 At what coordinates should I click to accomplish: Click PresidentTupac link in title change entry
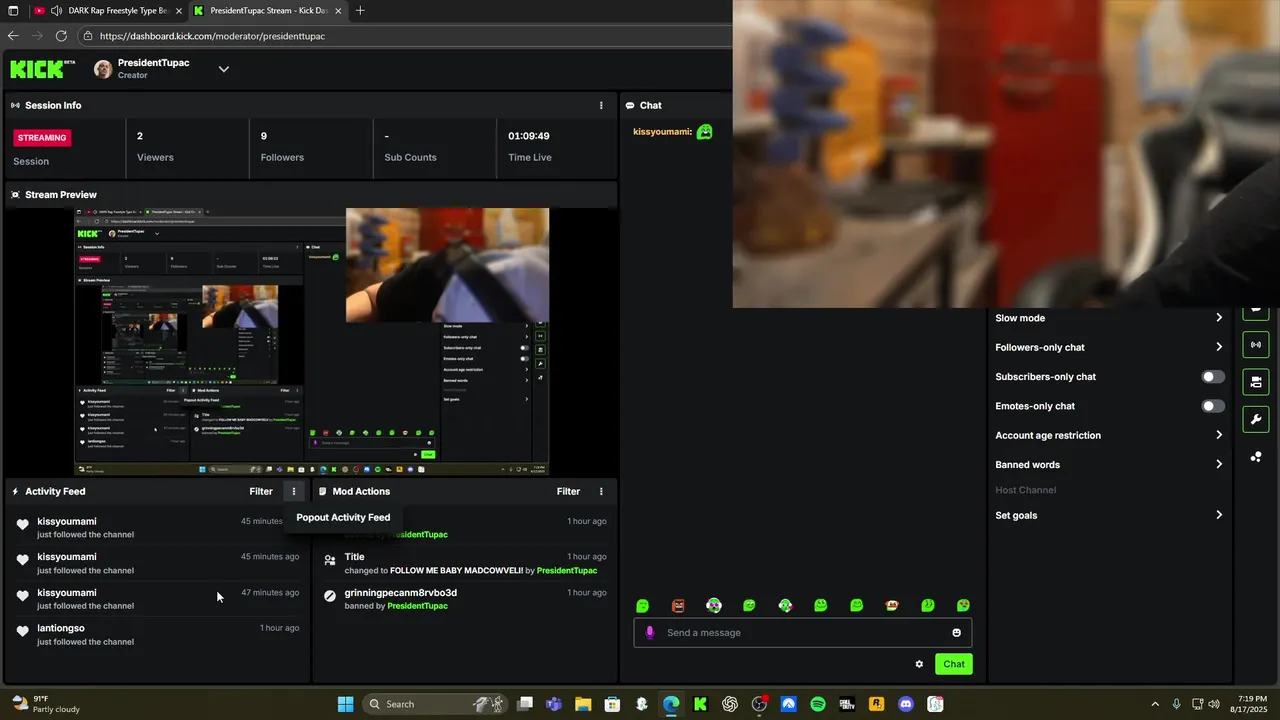(x=567, y=571)
